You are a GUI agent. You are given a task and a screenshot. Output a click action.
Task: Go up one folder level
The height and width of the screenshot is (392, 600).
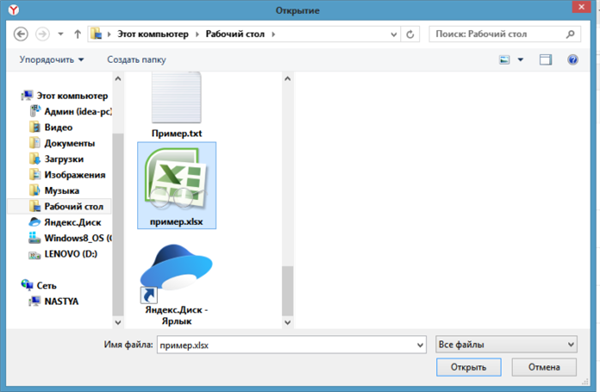coord(78,34)
